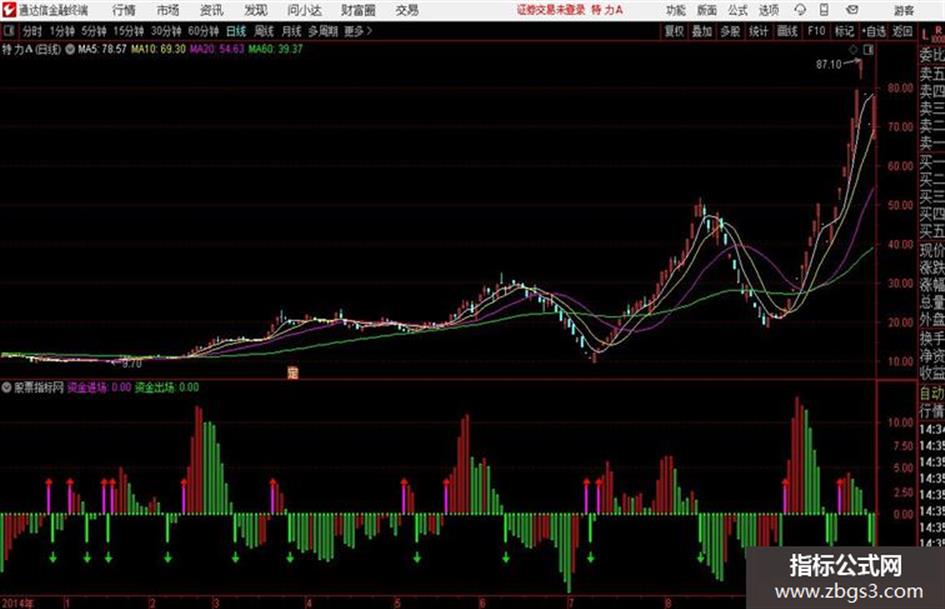The image size is (945, 609).
Task: Click the 8.70 low price label
Action: [x=132, y=364]
